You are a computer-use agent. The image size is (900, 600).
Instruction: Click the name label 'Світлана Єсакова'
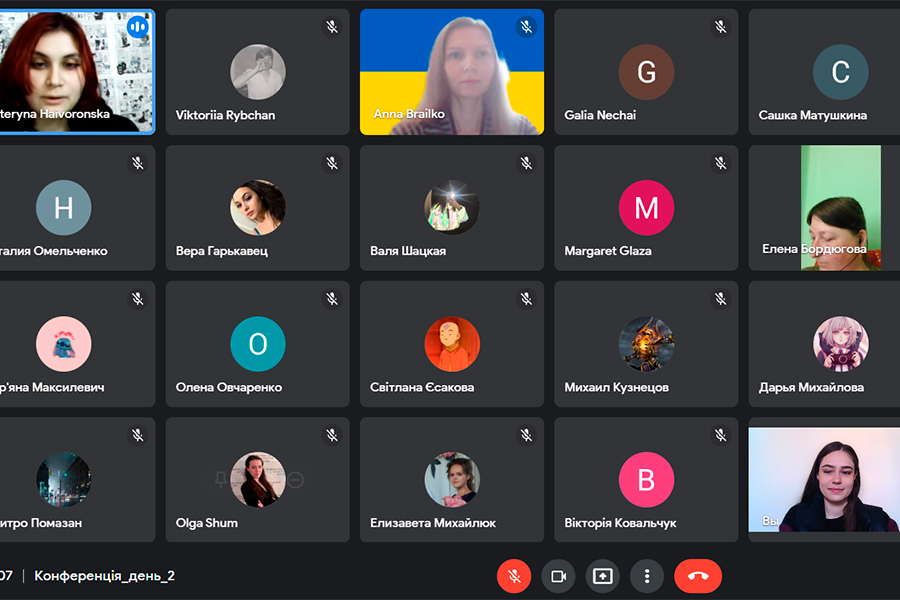[x=422, y=387]
